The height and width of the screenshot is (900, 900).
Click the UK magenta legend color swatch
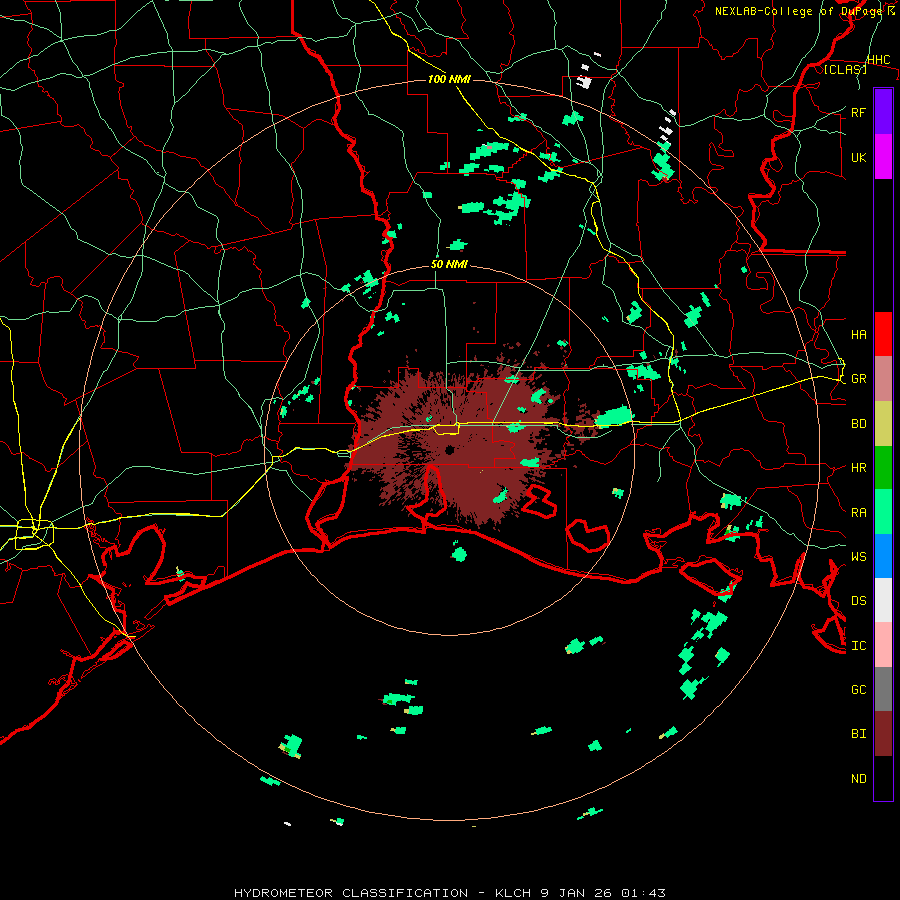883,157
